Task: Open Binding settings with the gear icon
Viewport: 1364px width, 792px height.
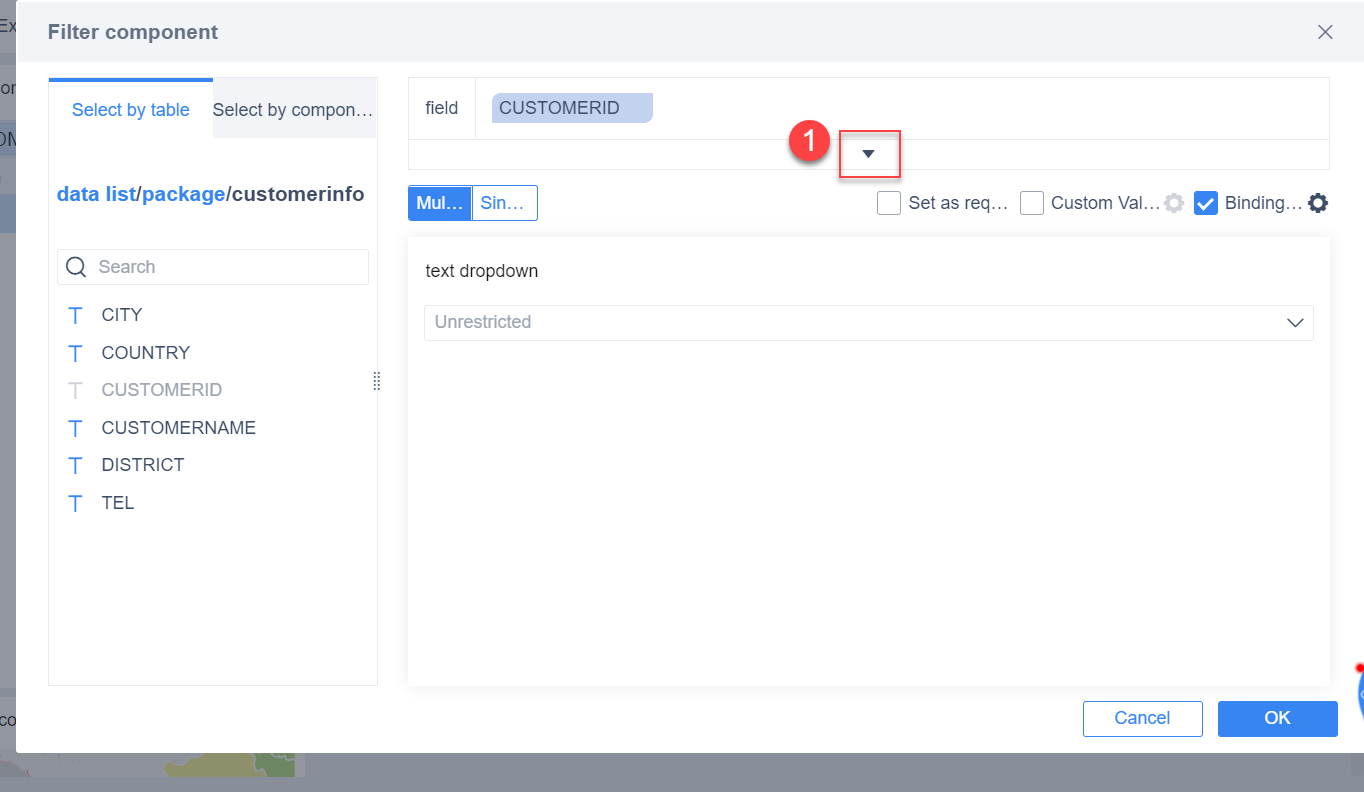Action: [x=1318, y=203]
